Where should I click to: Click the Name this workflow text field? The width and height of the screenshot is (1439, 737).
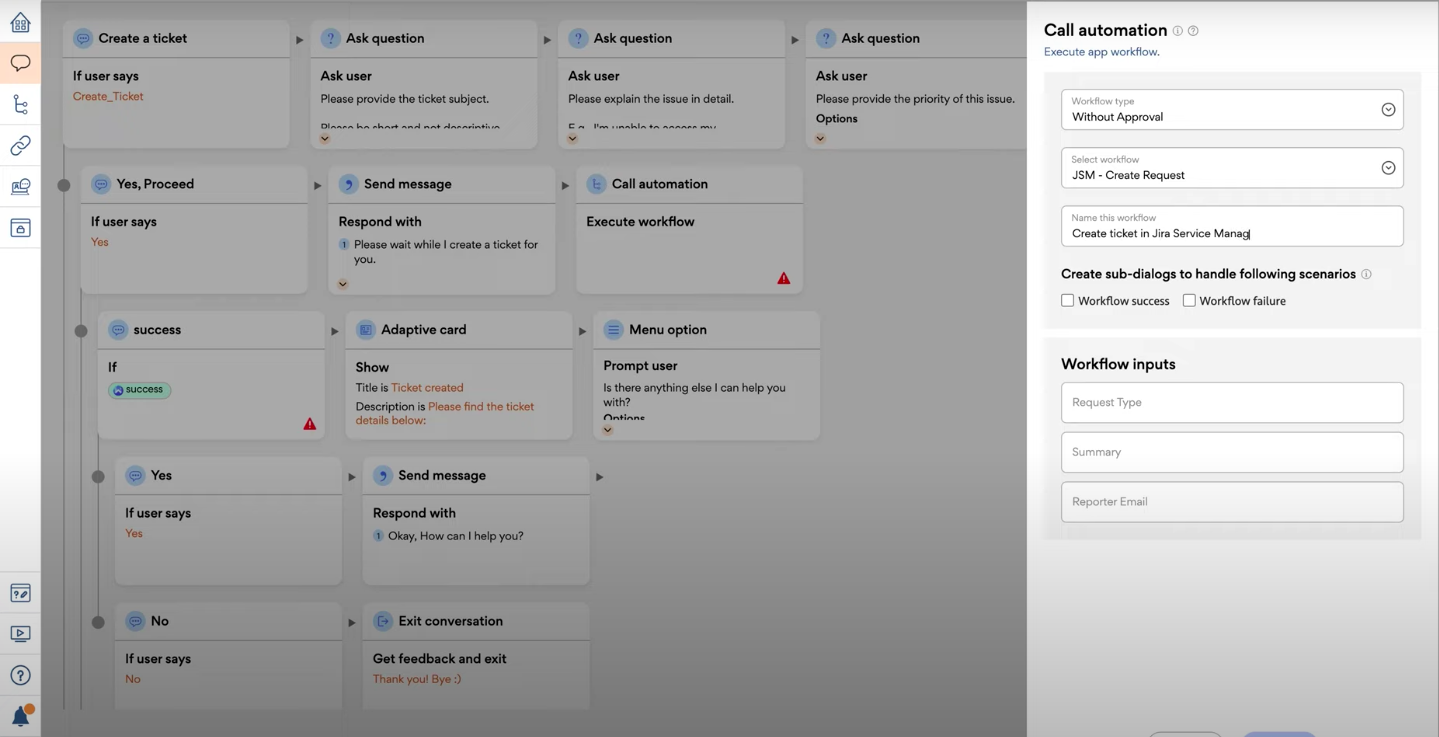[x=1231, y=233]
